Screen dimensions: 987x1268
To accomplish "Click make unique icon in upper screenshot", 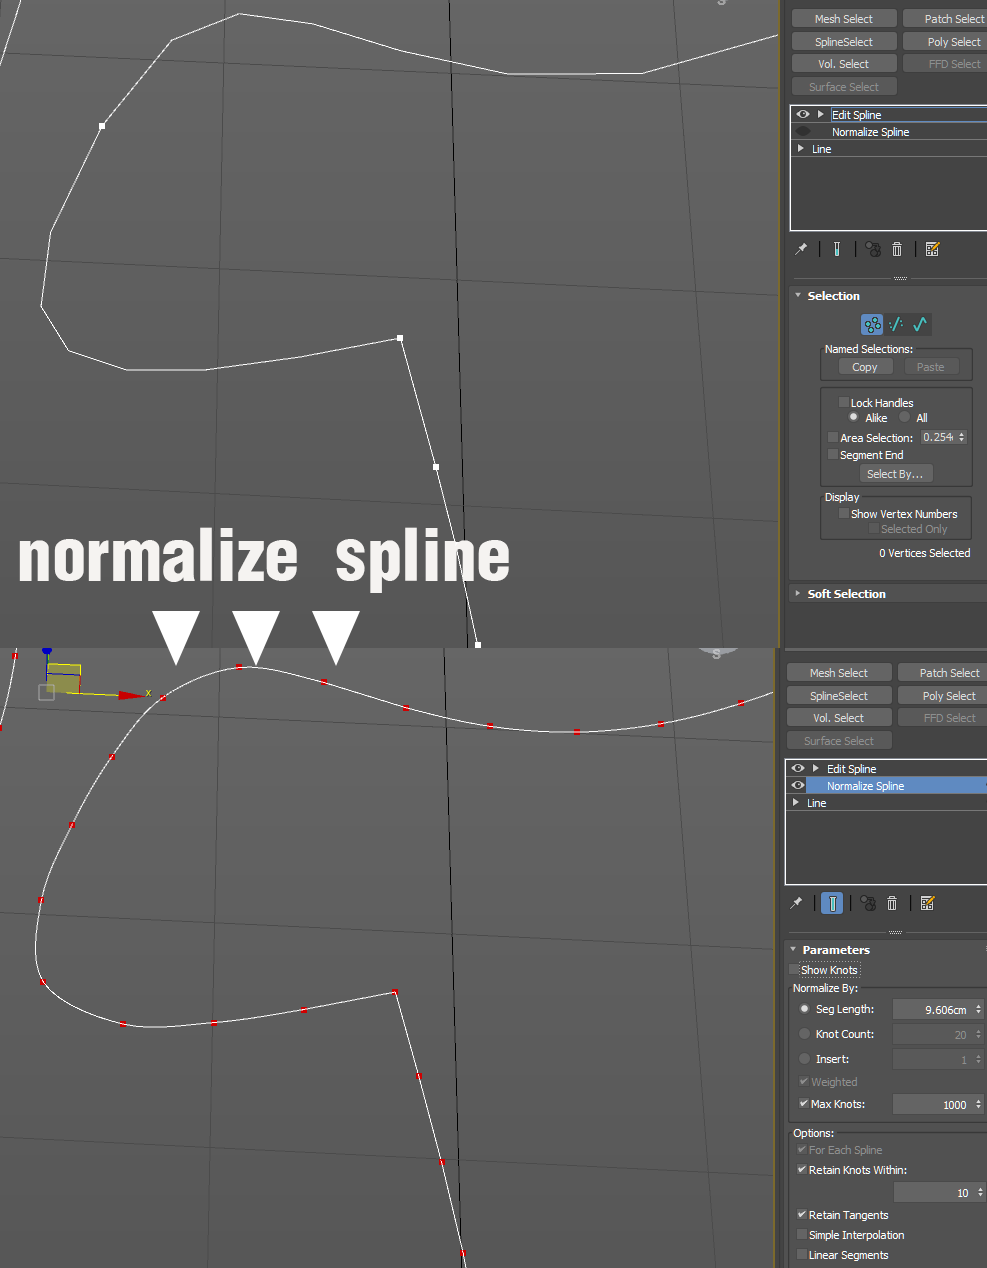I will coord(873,249).
